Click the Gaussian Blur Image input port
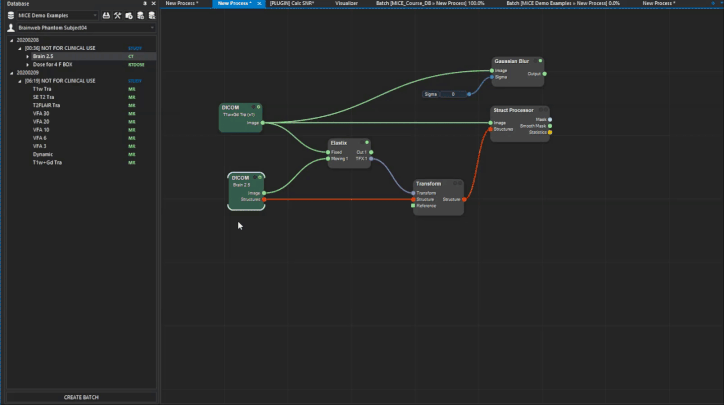This screenshot has width=724, height=405. click(492, 71)
